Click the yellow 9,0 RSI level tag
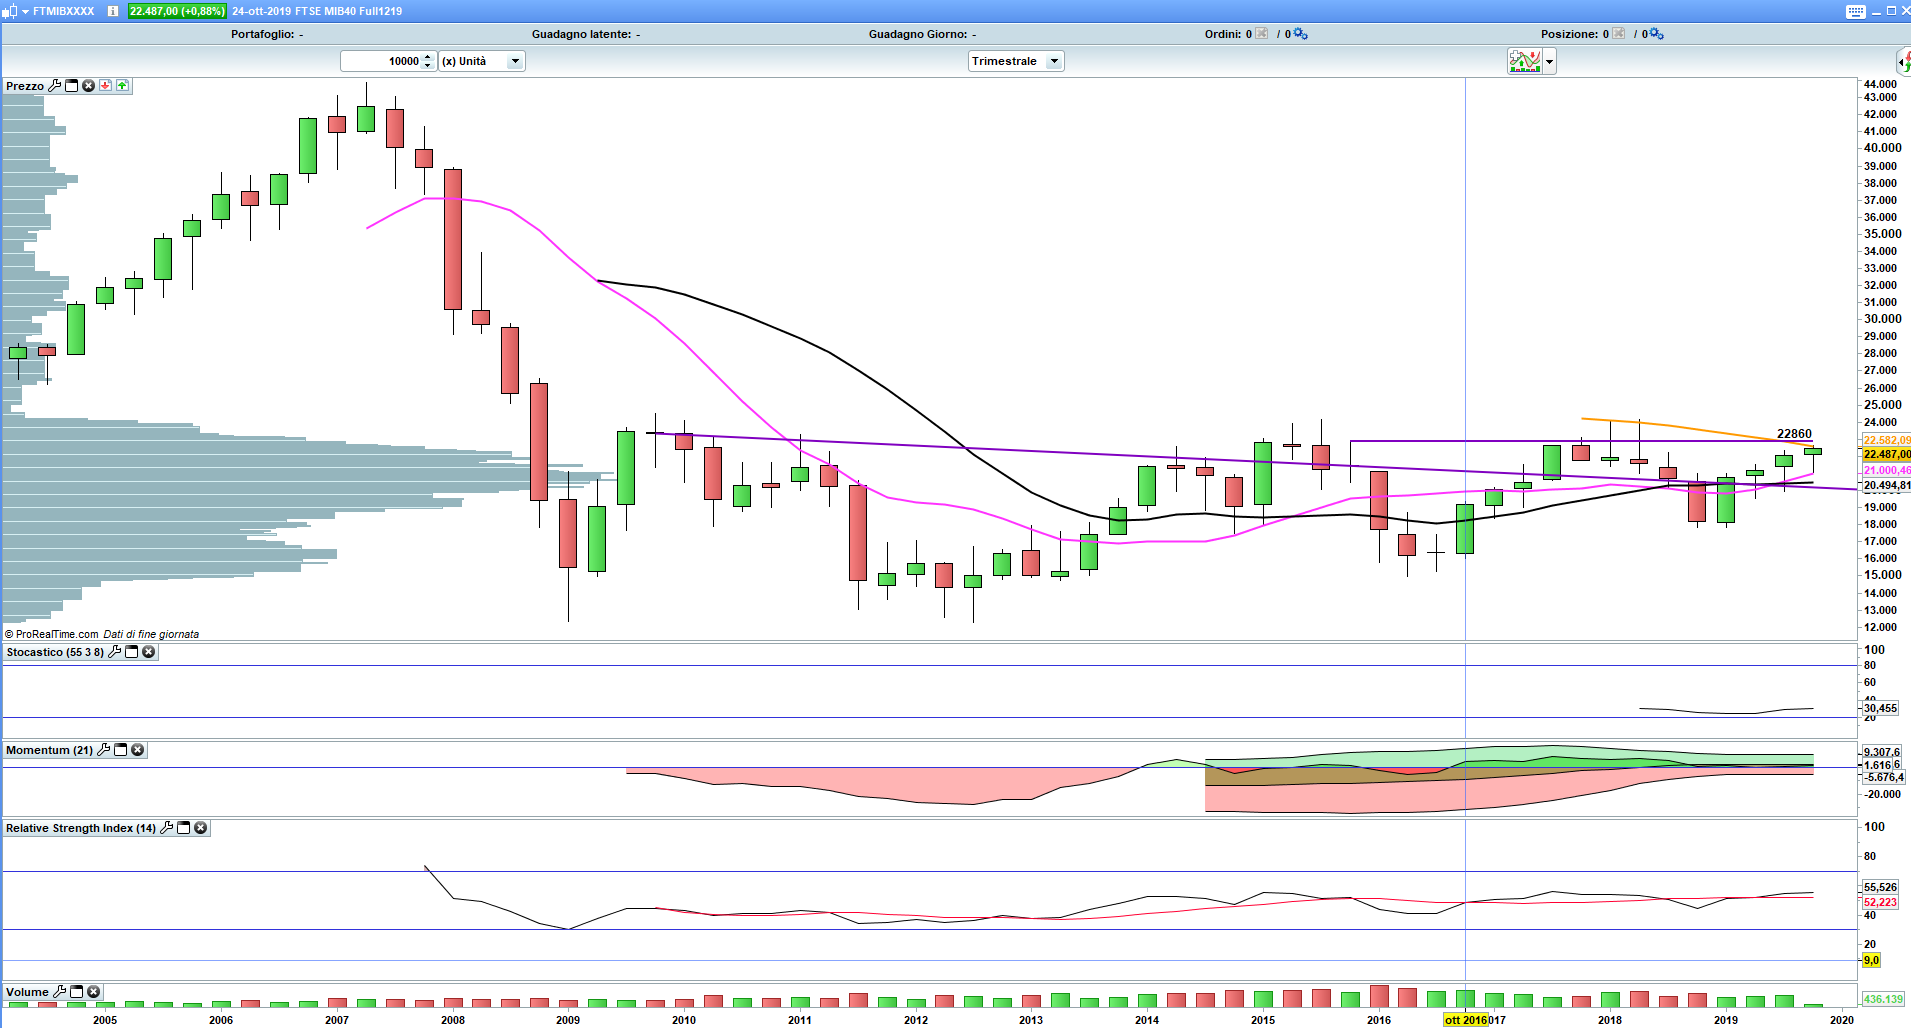The height and width of the screenshot is (1028, 1911). [x=1871, y=960]
